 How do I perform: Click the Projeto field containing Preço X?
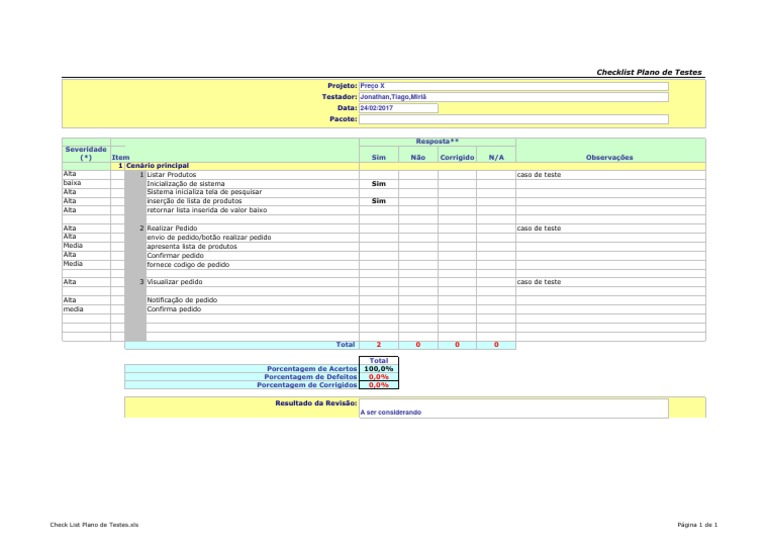[513, 86]
